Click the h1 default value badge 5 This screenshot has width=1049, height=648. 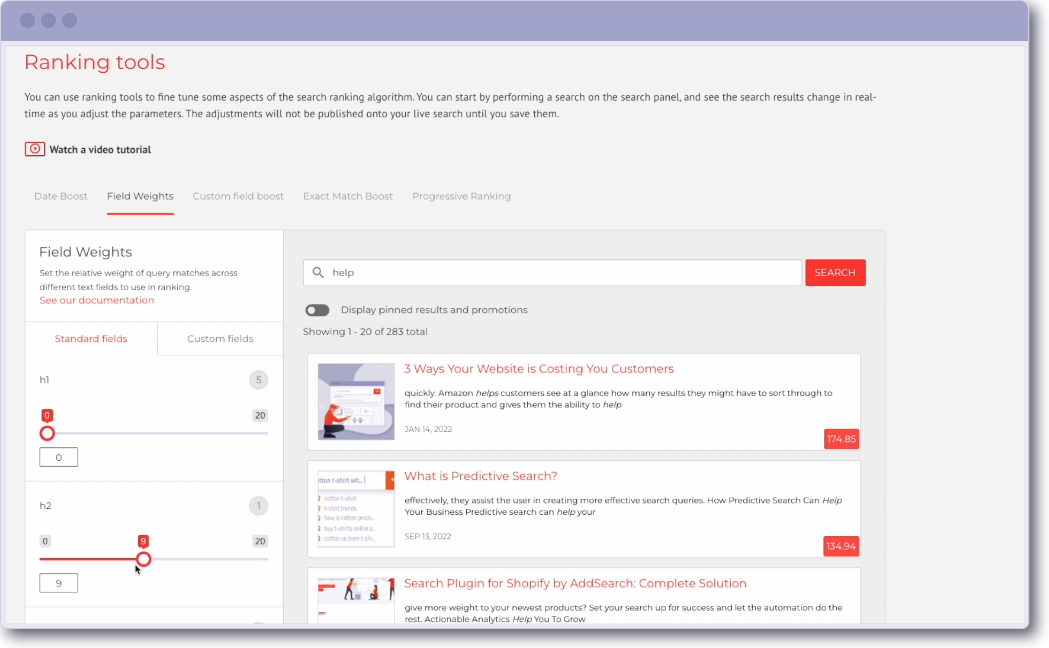pyautogui.click(x=258, y=380)
